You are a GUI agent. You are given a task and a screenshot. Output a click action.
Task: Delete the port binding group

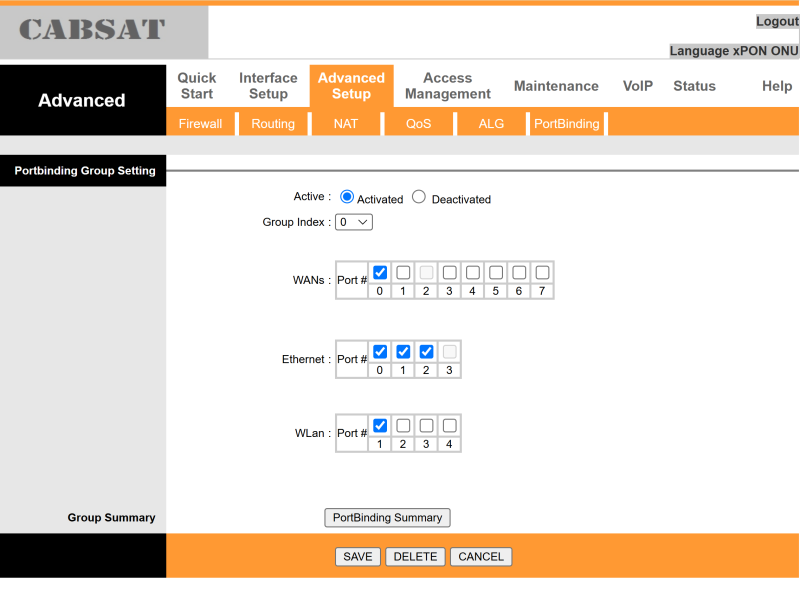(x=415, y=557)
